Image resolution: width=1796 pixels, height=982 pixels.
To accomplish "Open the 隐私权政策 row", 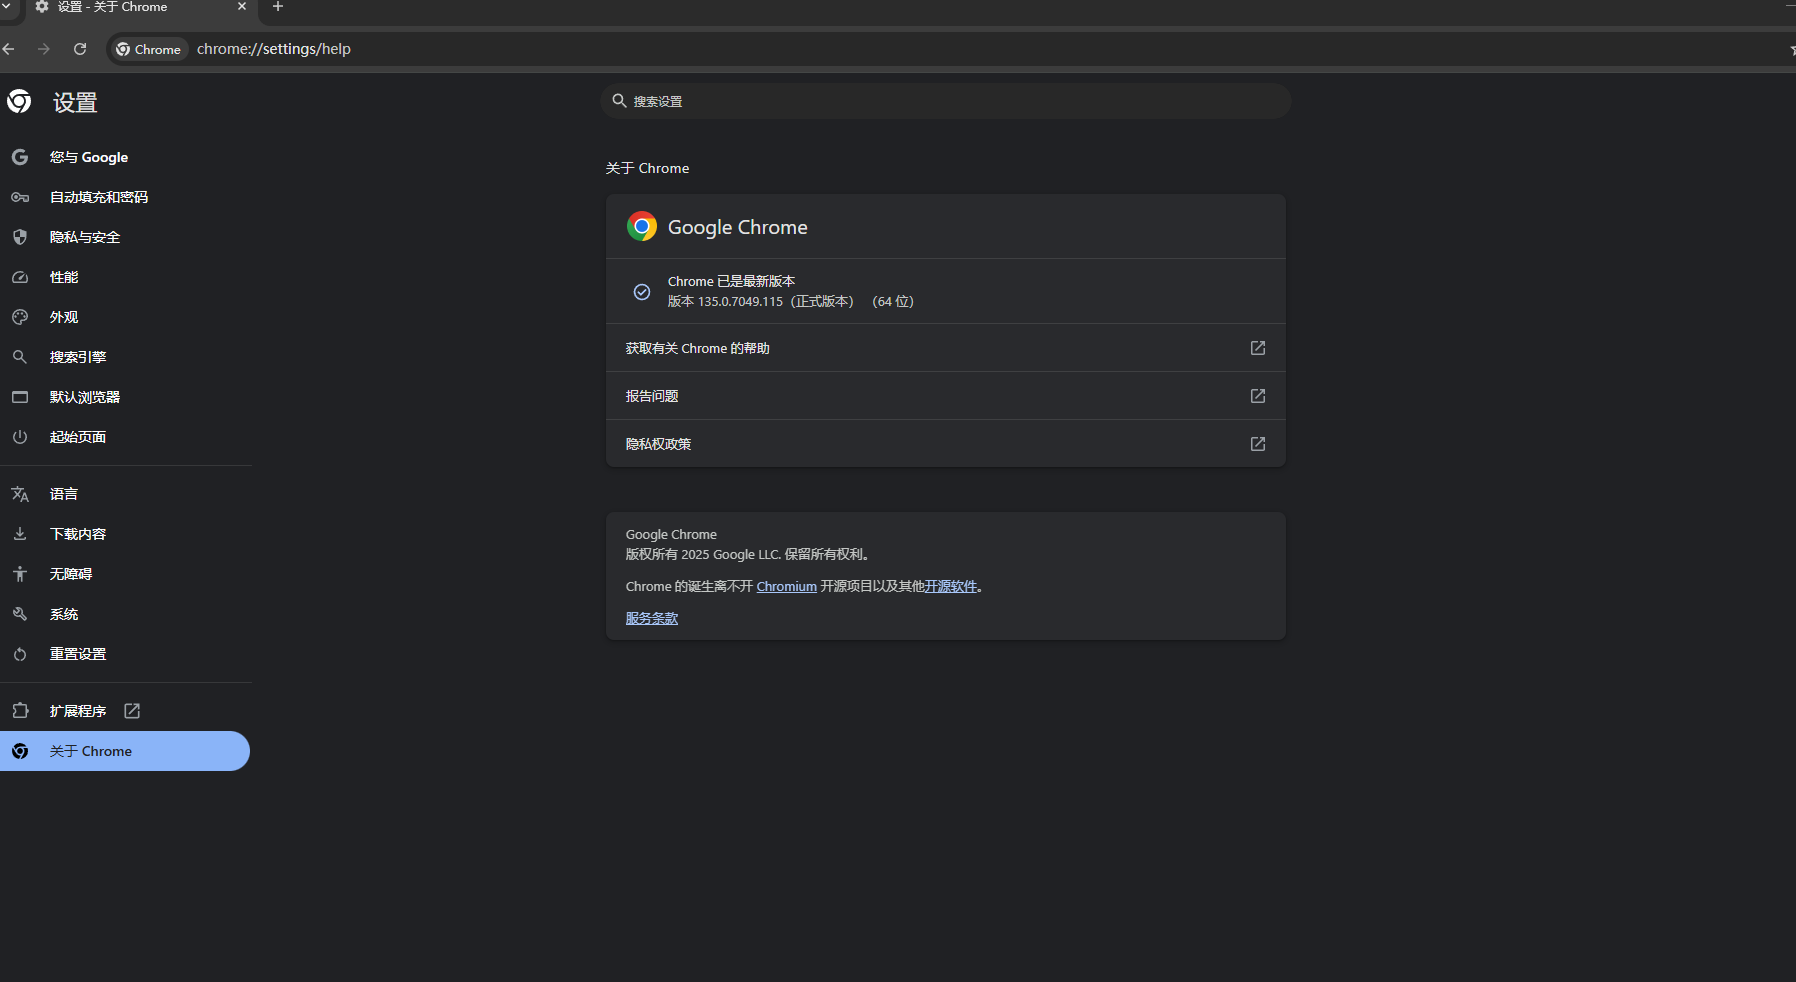I will (x=945, y=444).
